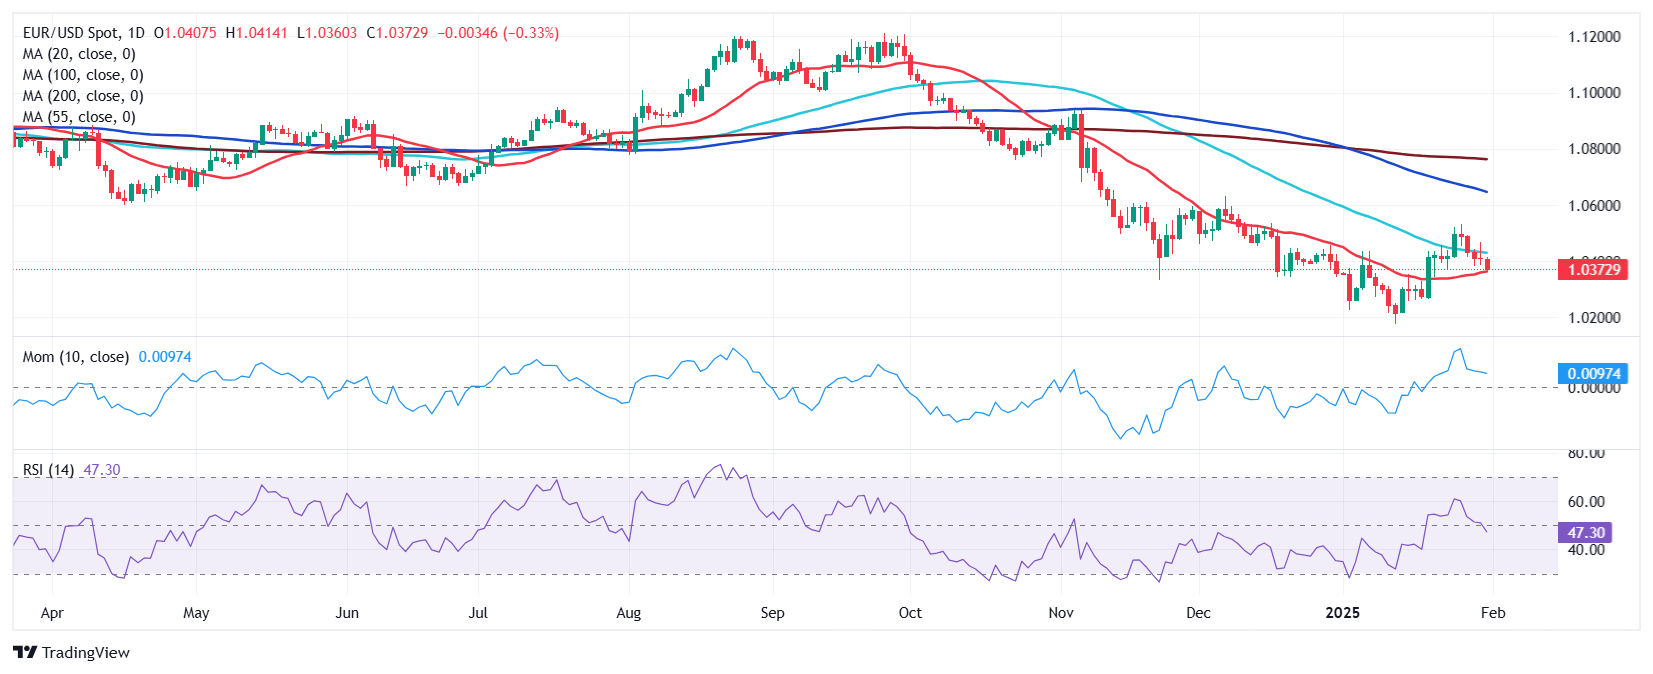Click the blue 0.00974 momentum value tag
The image size is (1653, 674).
(x=1593, y=374)
